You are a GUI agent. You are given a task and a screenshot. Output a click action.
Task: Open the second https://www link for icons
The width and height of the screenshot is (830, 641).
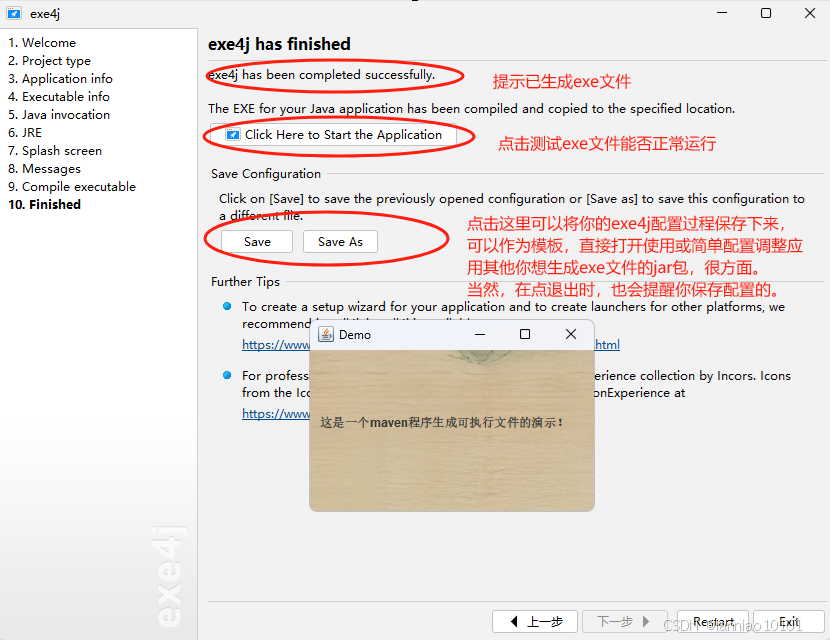276,414
